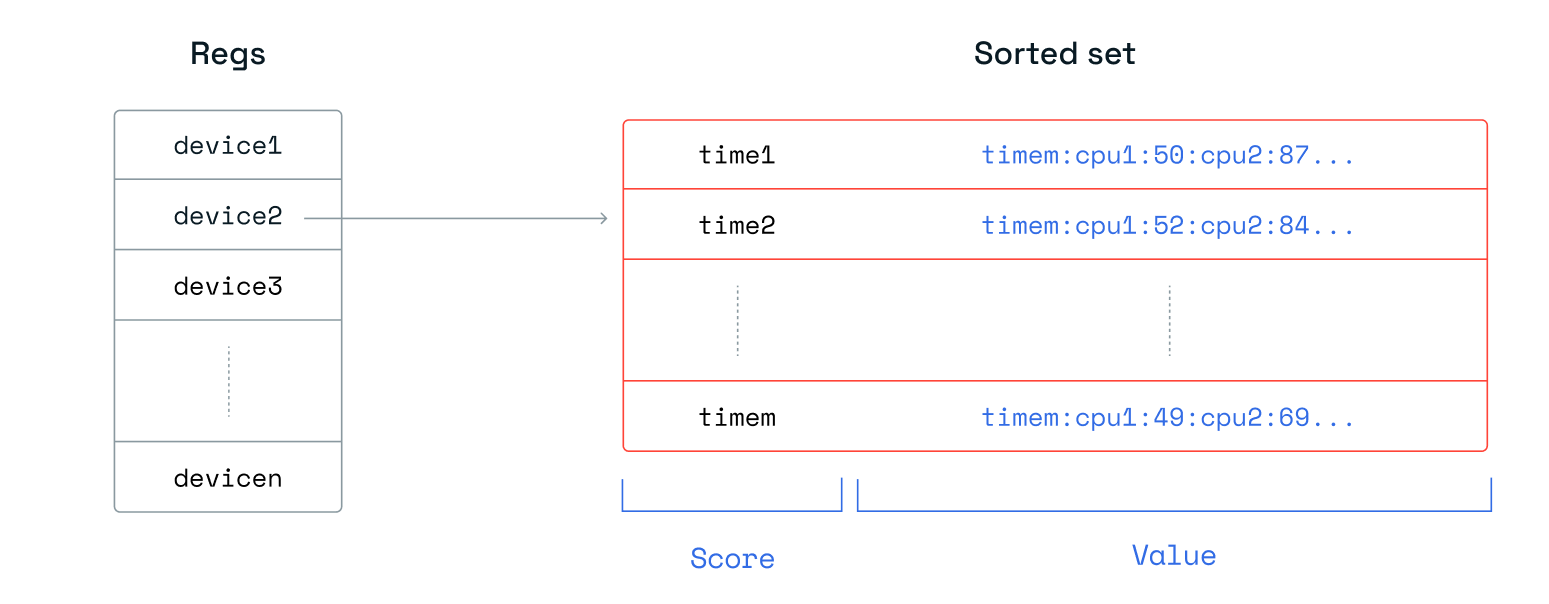The height and width of the screenshot is (604, 1549).
Task: Select the time1 score
Action: [737, 156]
